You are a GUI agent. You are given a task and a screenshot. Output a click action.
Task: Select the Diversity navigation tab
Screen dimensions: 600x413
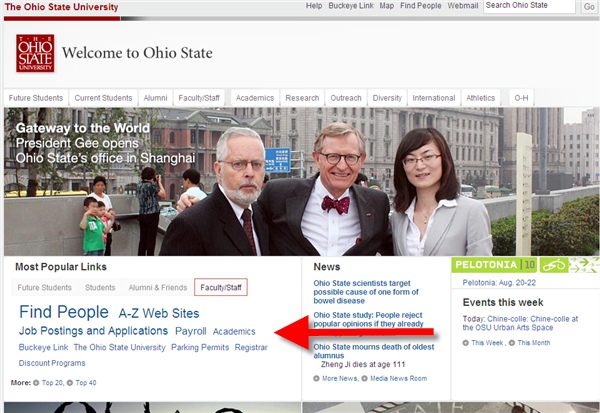click(387, 98)
